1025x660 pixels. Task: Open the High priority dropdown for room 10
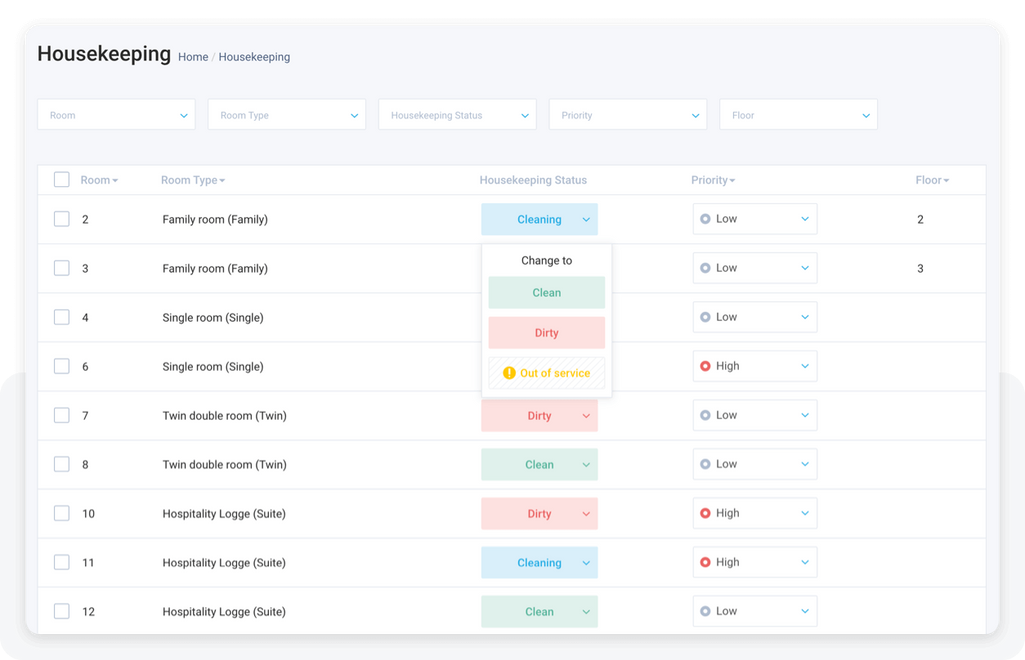click(755, 513)
